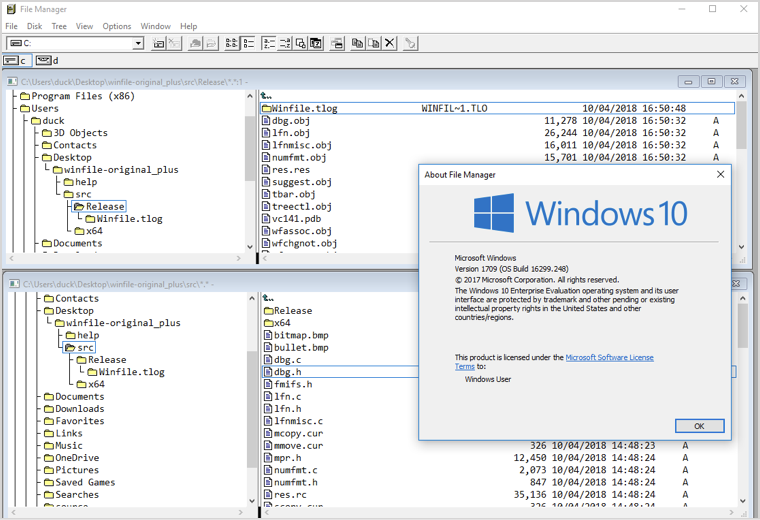Image resolution: width=760 pixels, height=520 pixels.
Task: Click the Connect Network Drive toolbar icon
Action: (x=158, y=43)
